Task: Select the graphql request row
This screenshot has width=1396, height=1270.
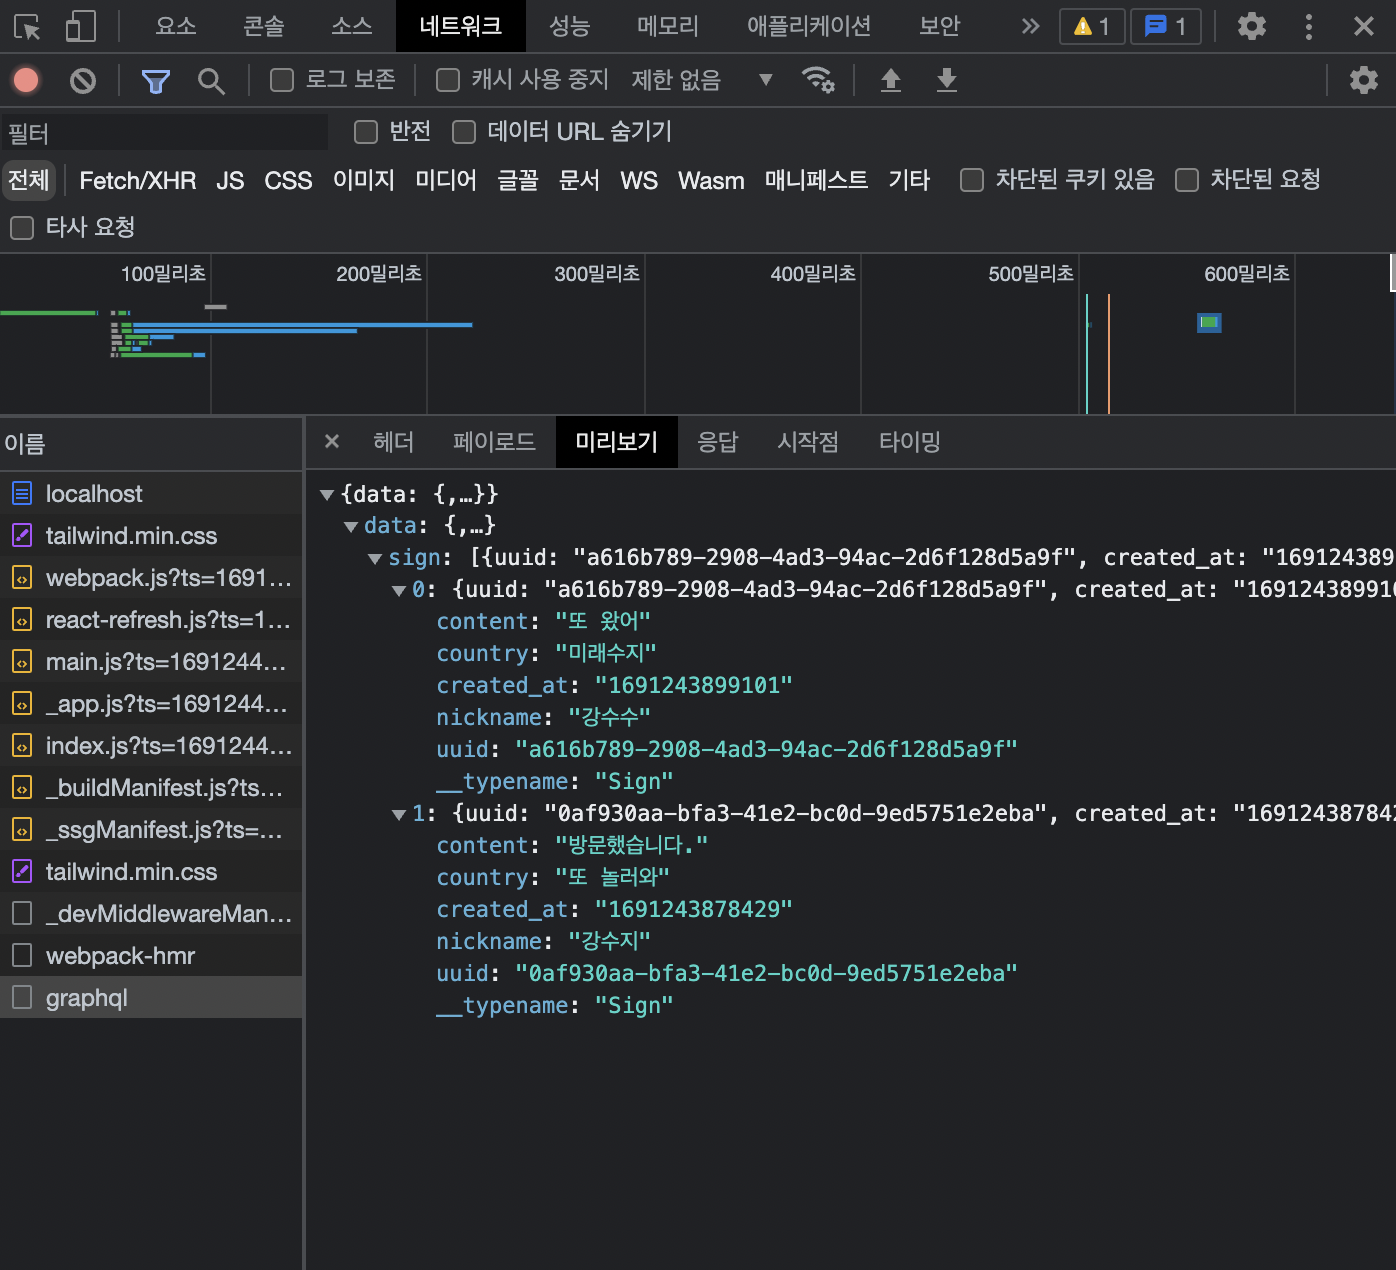Action: pyautogui.click(x=151, y=997)
